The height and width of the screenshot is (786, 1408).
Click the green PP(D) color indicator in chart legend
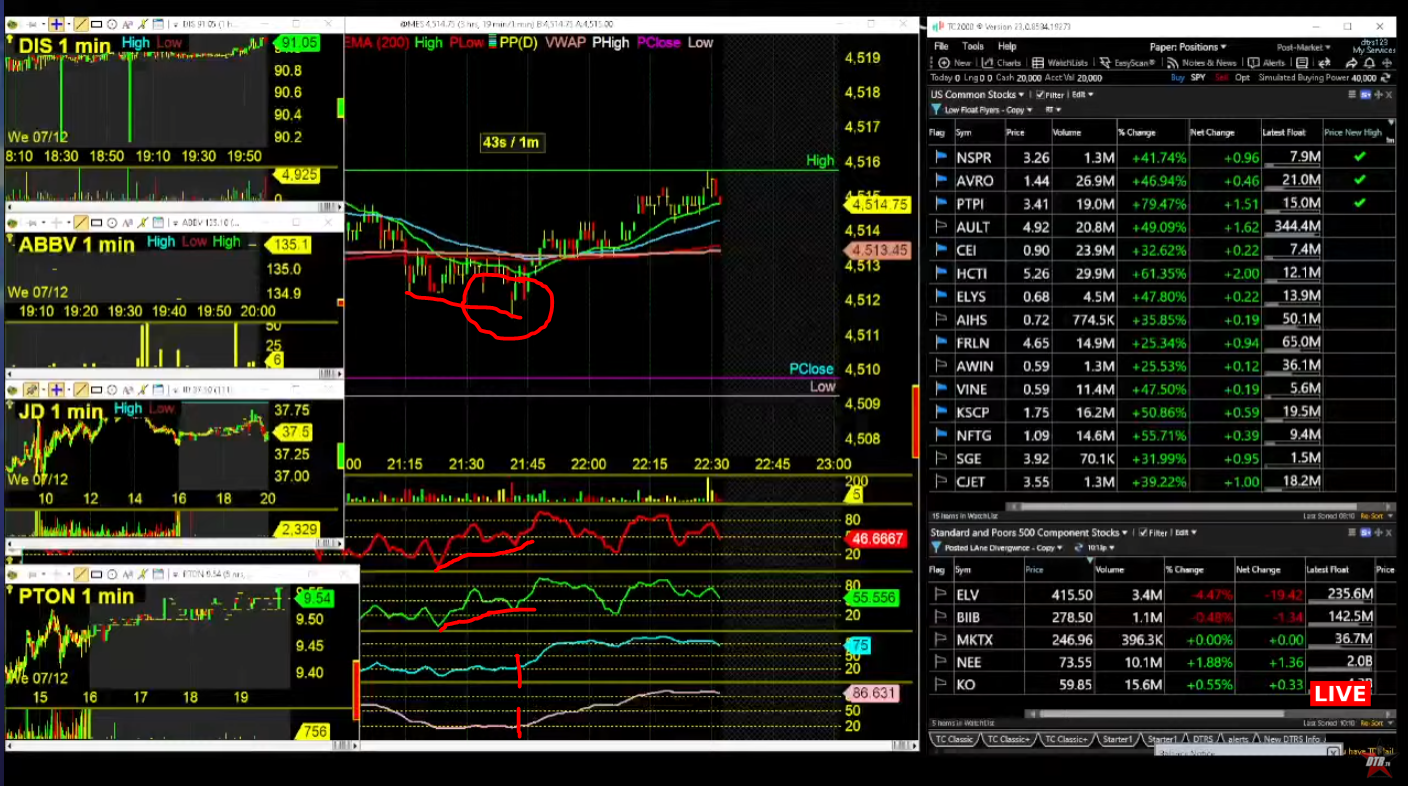pyautogui.click(x=491, y=43)
